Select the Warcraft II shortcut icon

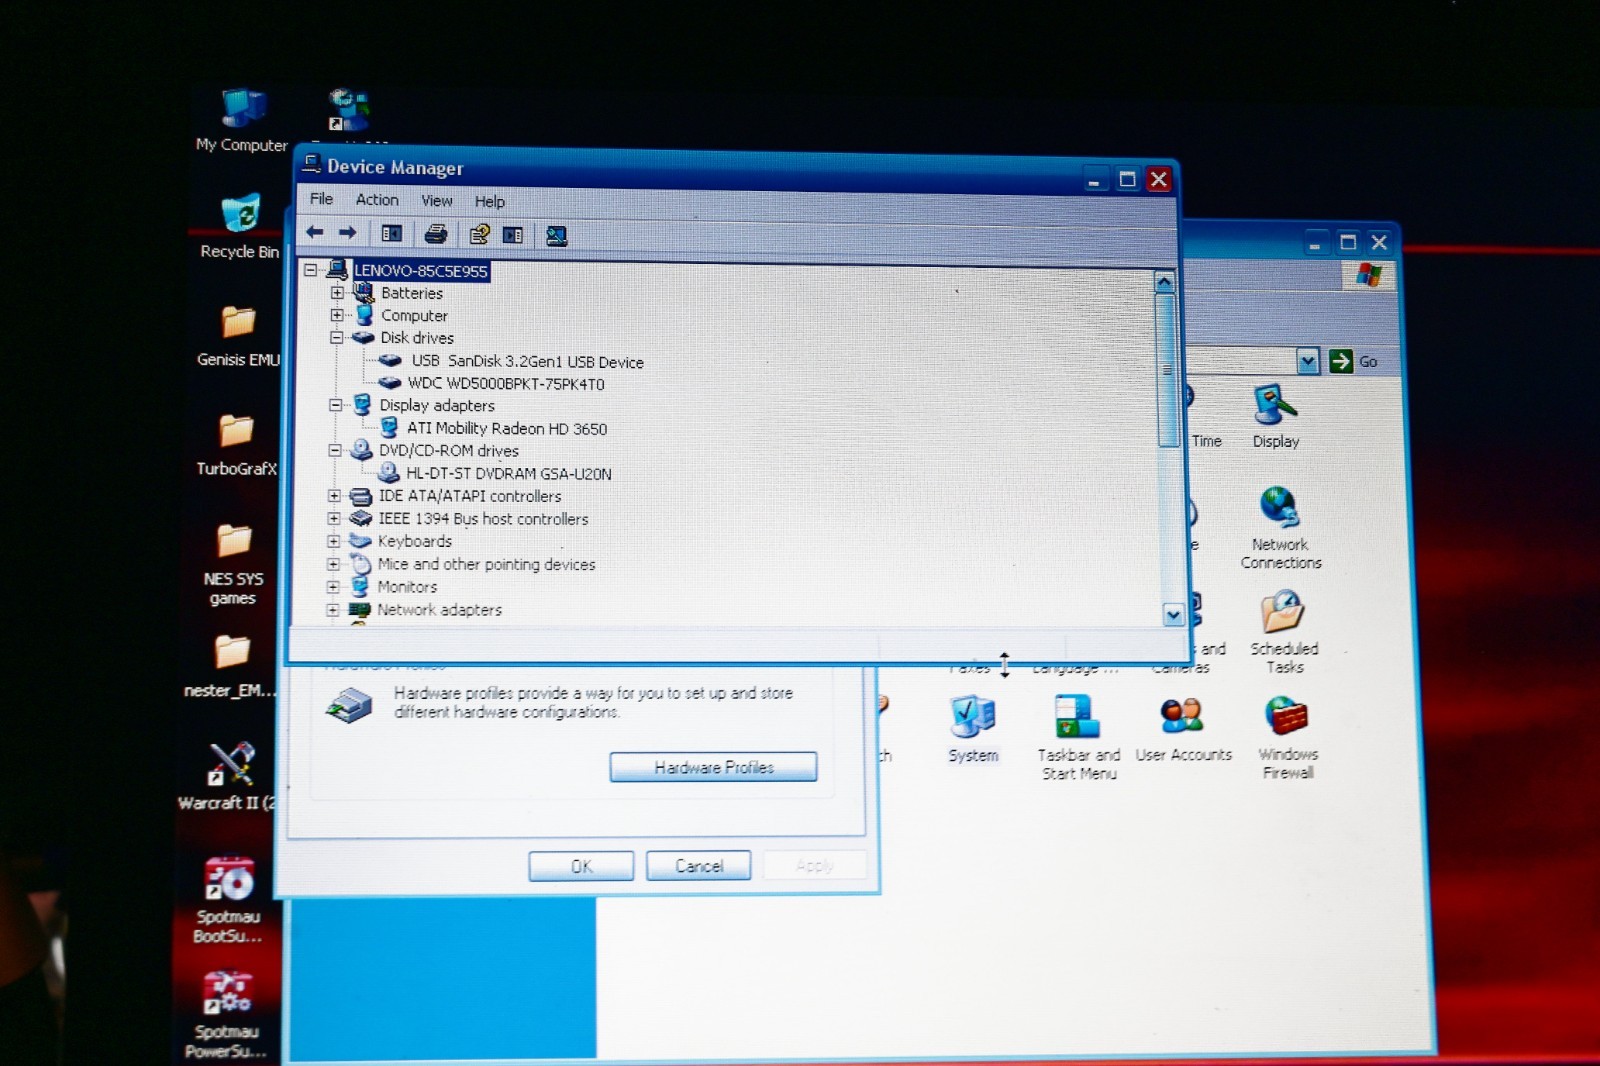click(x=229, y=776)
